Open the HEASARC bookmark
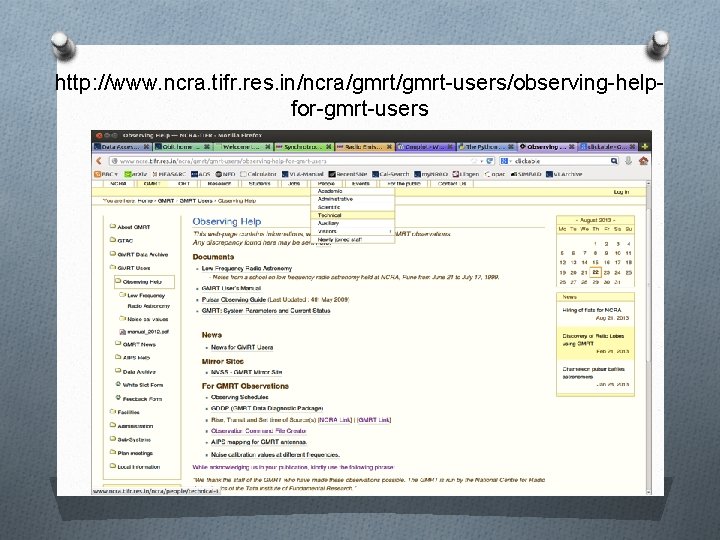Viewport: 720px width, 540px height. point(169,174)
